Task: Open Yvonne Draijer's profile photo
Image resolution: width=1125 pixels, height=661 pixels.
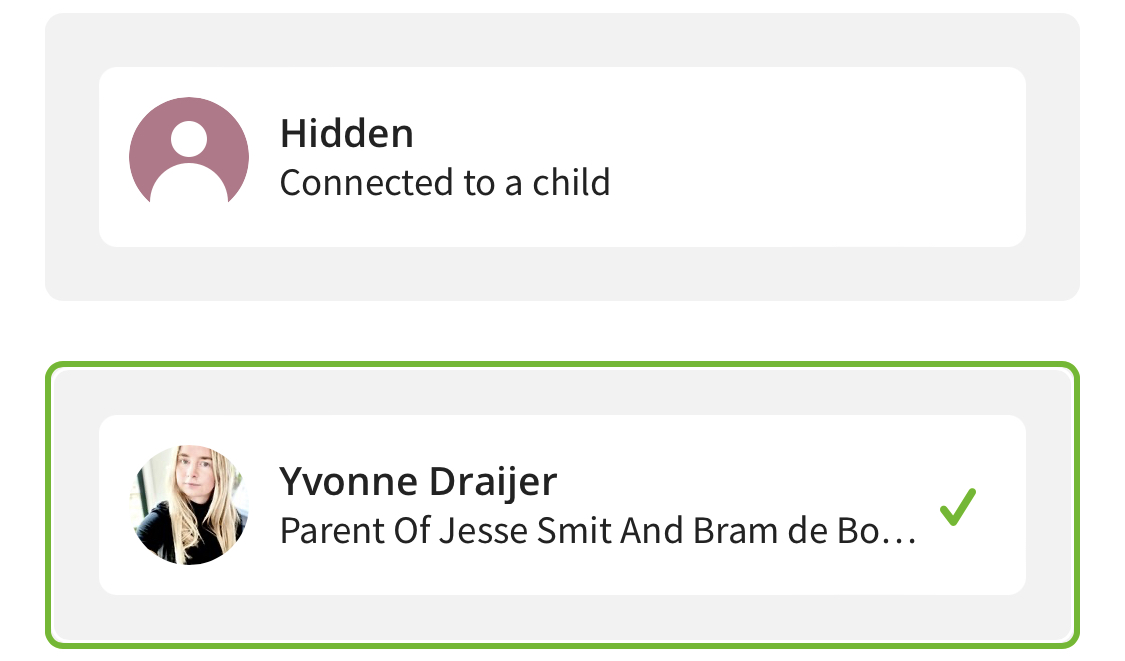Action: (x=189, y=505)
